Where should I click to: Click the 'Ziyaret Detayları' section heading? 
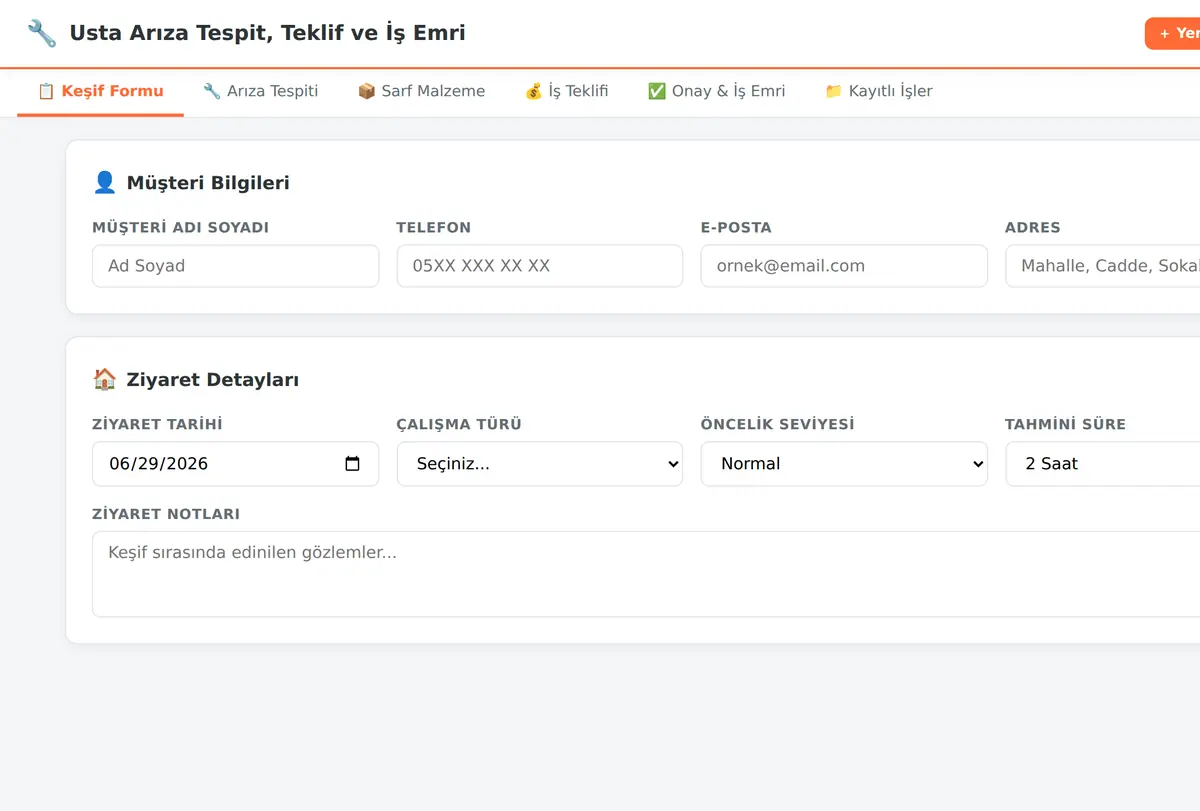click(x=212, y=380)
